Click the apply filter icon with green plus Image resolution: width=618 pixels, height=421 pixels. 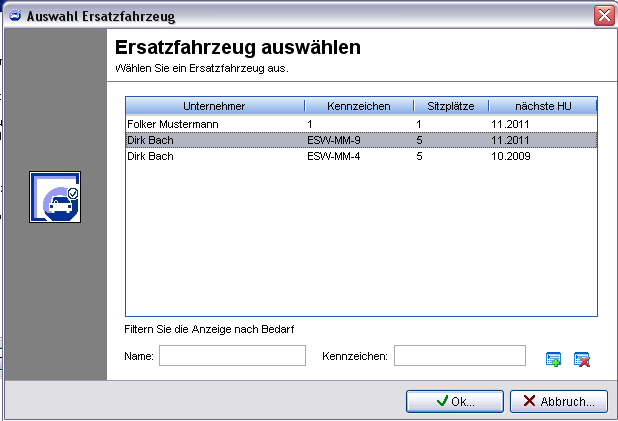553,359
